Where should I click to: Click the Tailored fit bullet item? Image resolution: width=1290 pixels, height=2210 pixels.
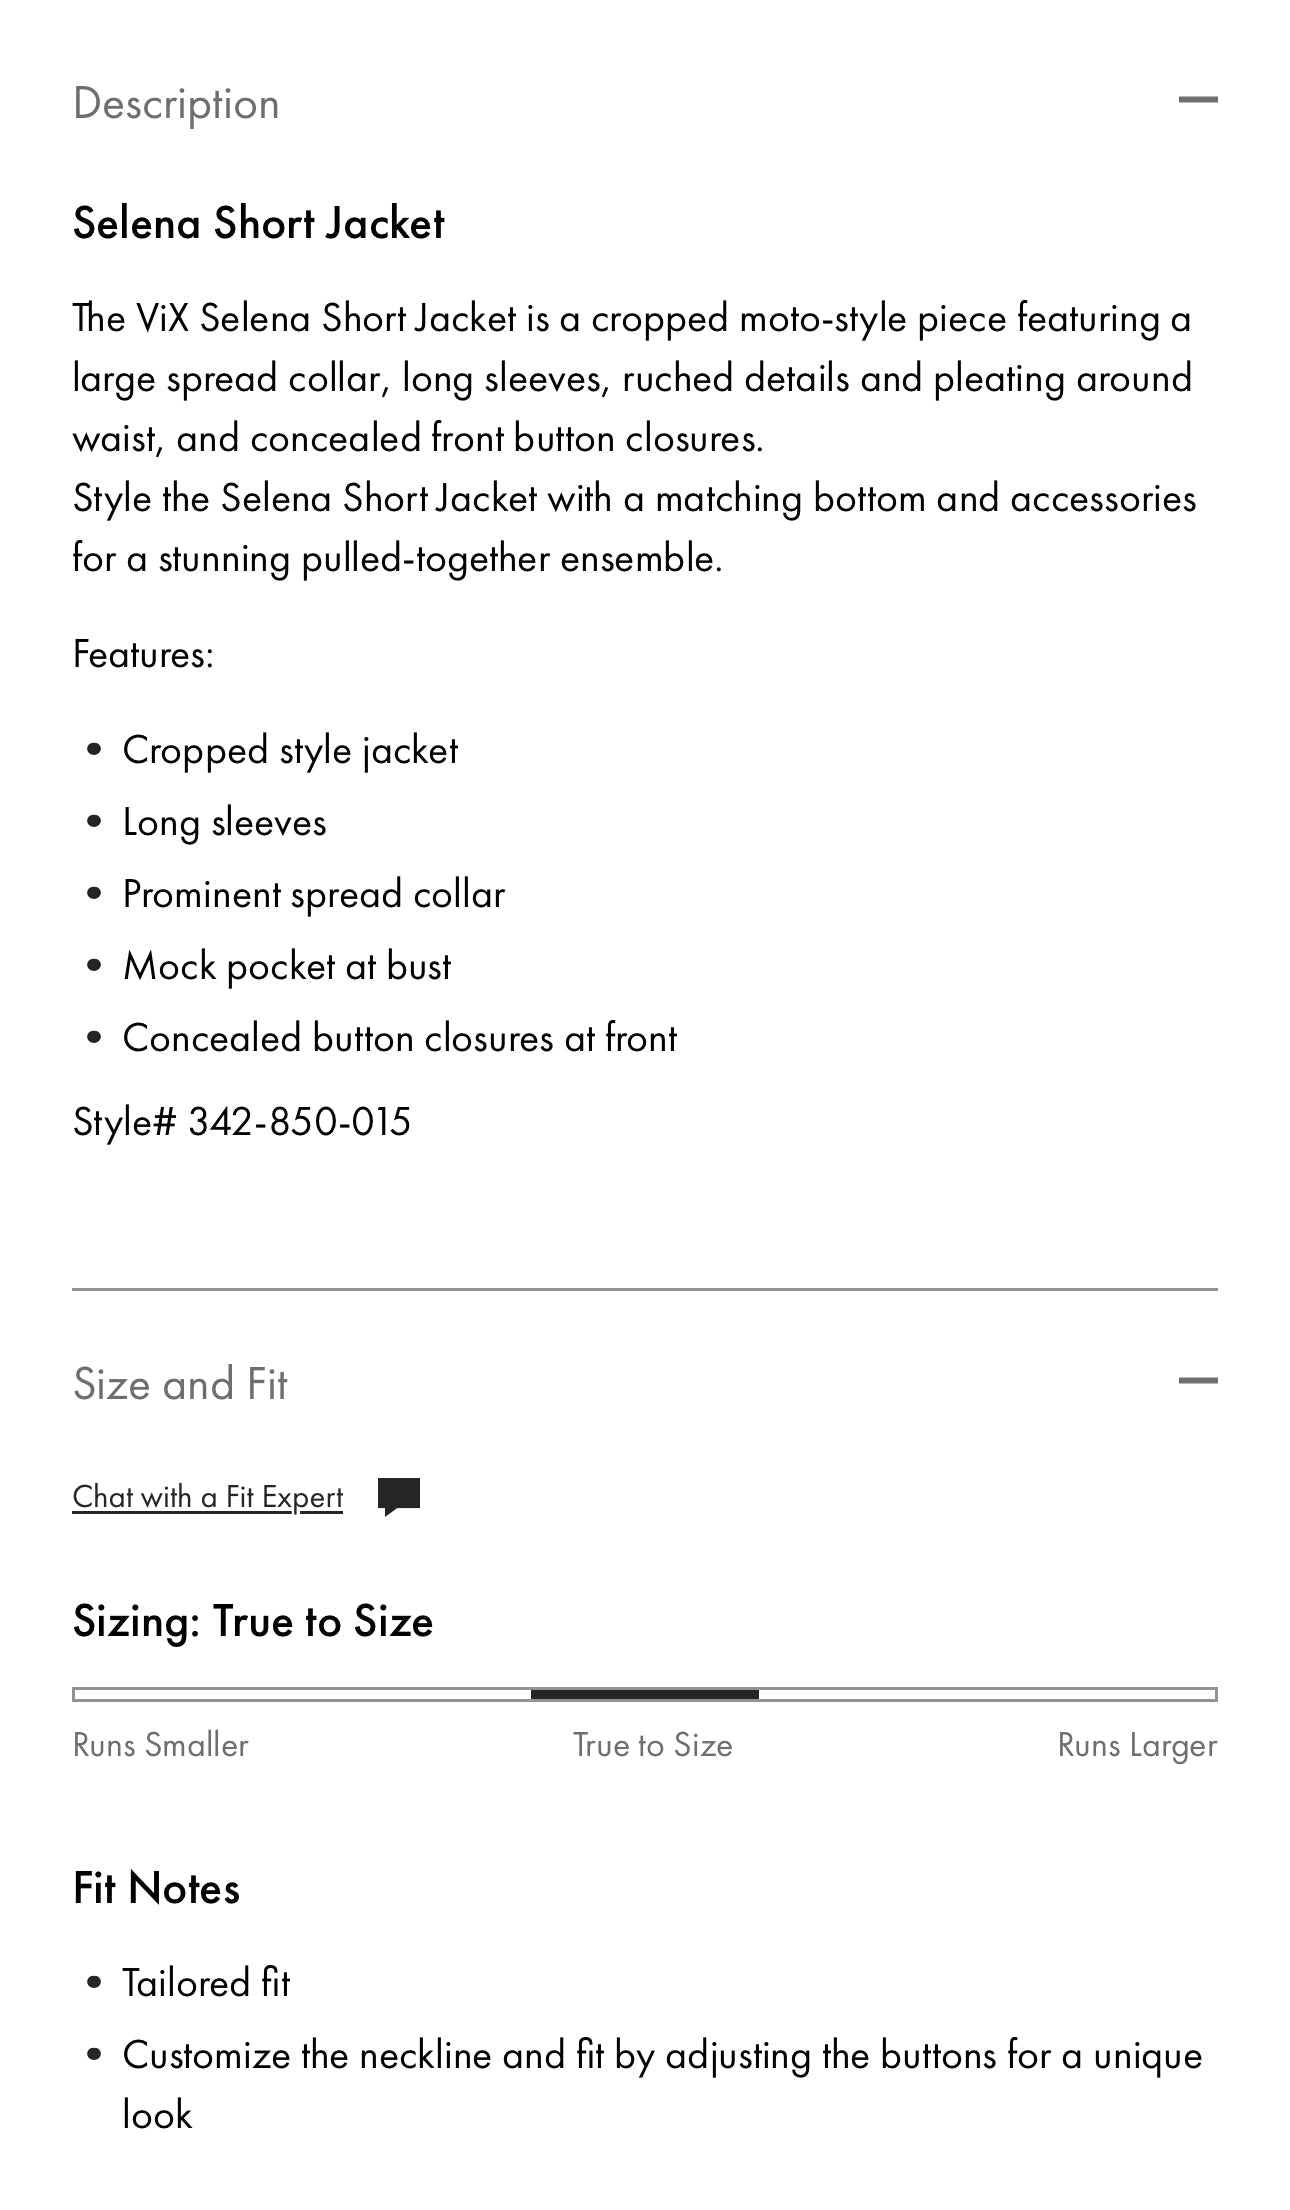coord(206,1983)
